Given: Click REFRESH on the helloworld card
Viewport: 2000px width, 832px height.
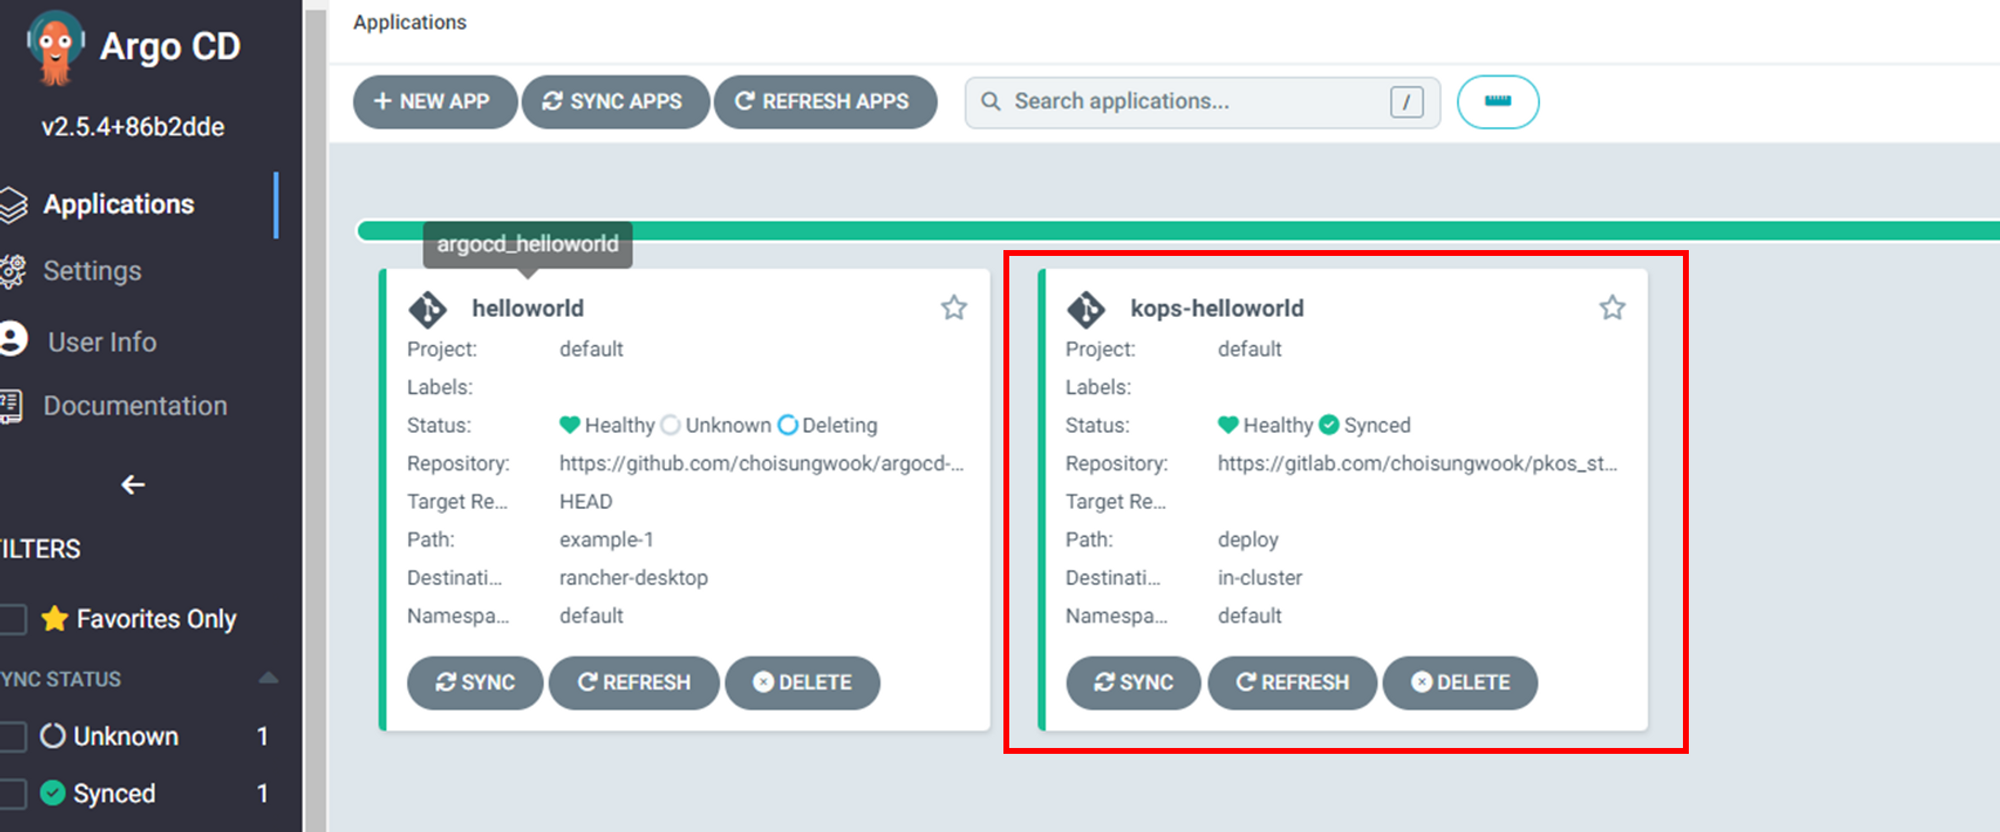Looking at the screenshot, I should click(x=634, y=683).
